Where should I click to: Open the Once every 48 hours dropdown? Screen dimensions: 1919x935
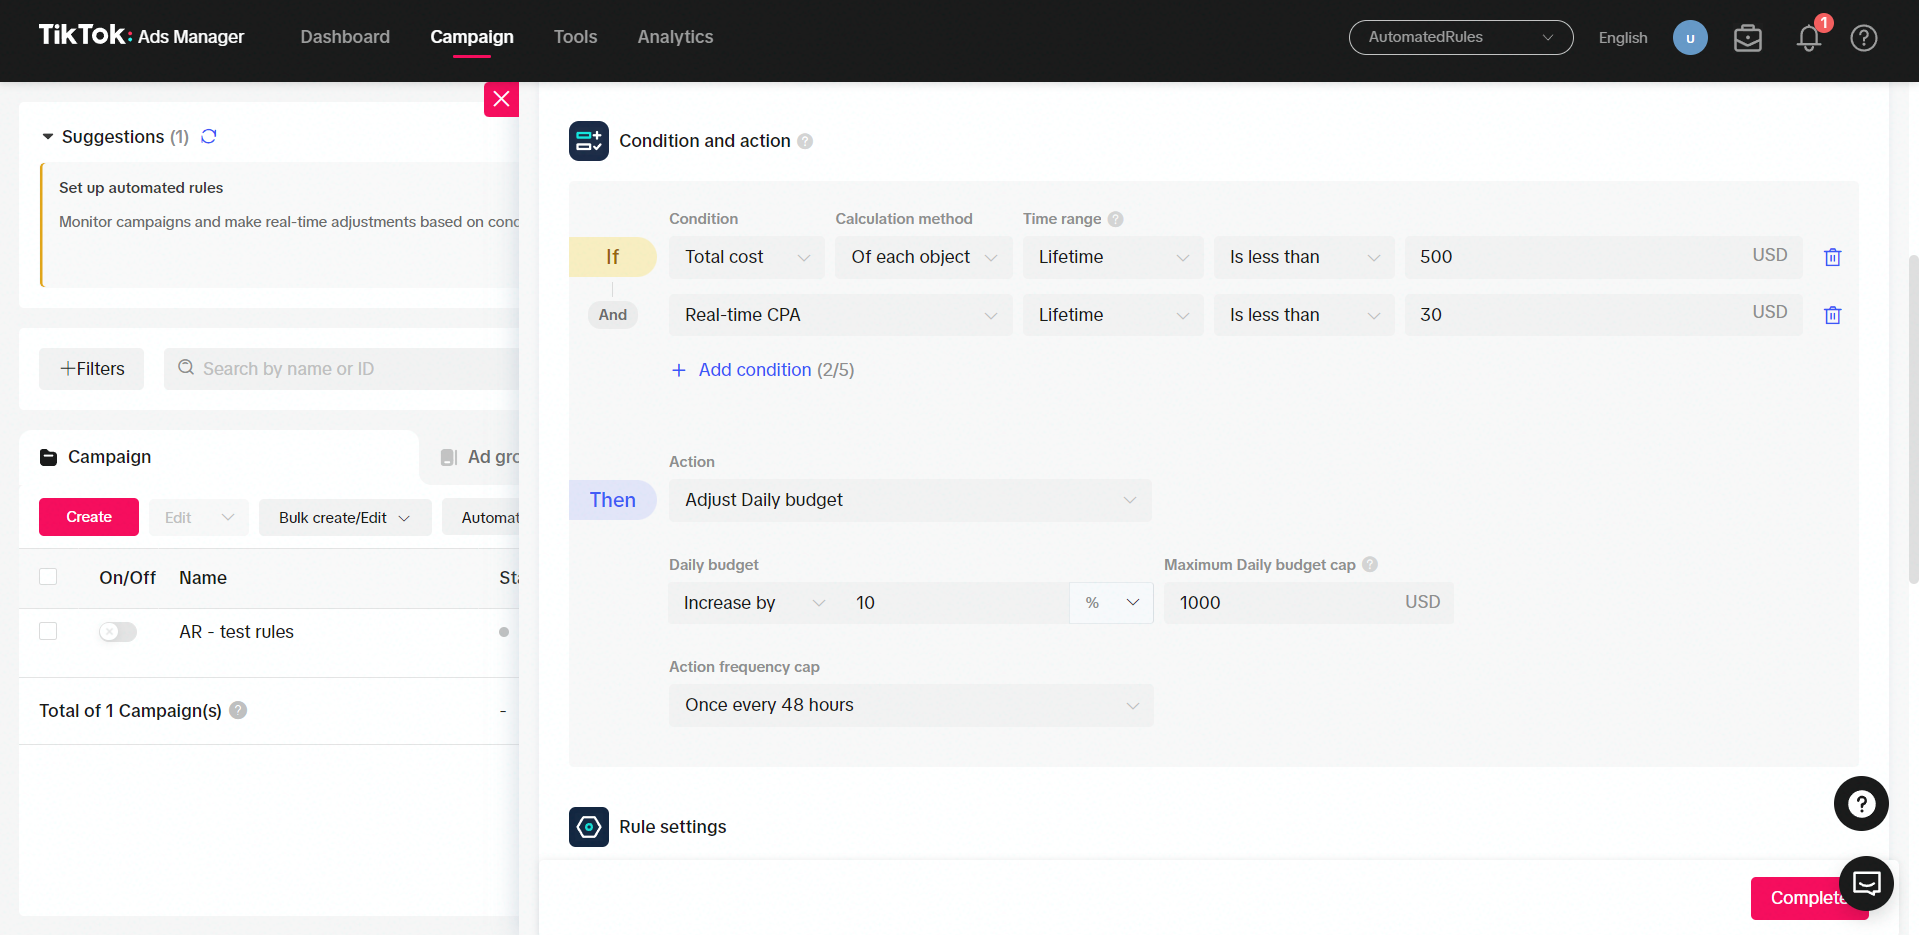[x=911, y=705]
